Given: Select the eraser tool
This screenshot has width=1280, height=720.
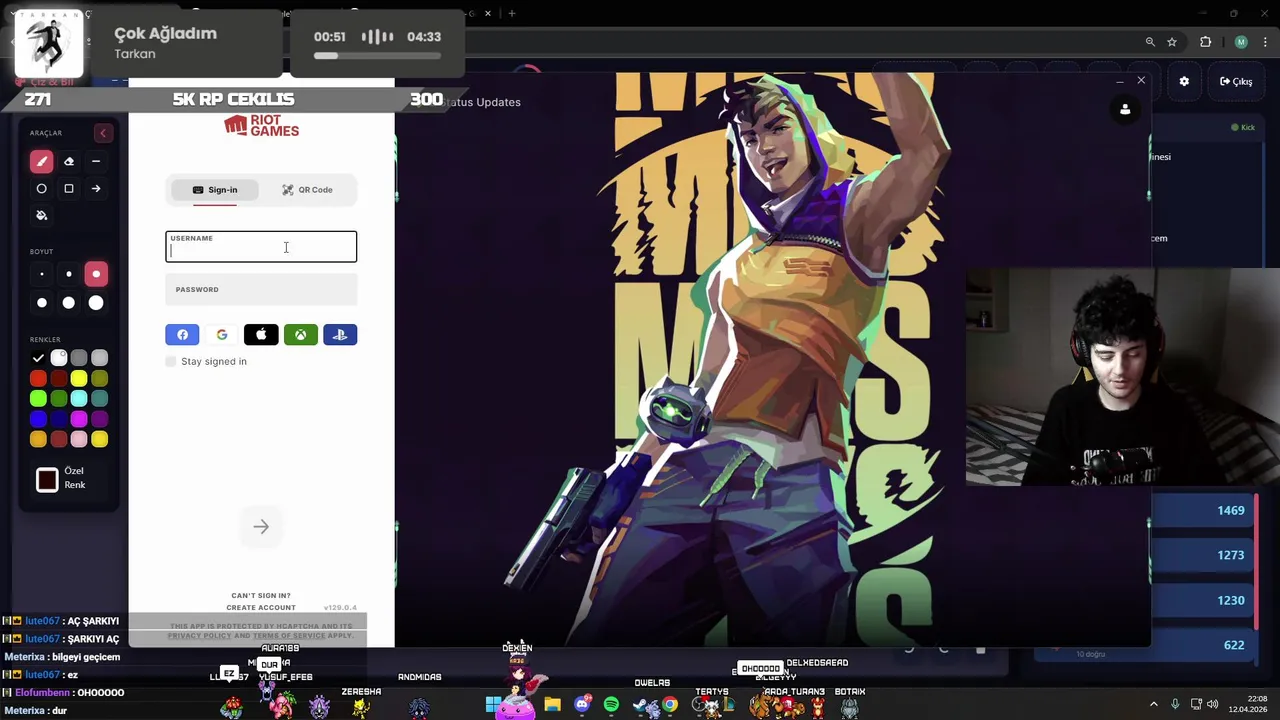Looking at the screenshot, I should [69, 161].
